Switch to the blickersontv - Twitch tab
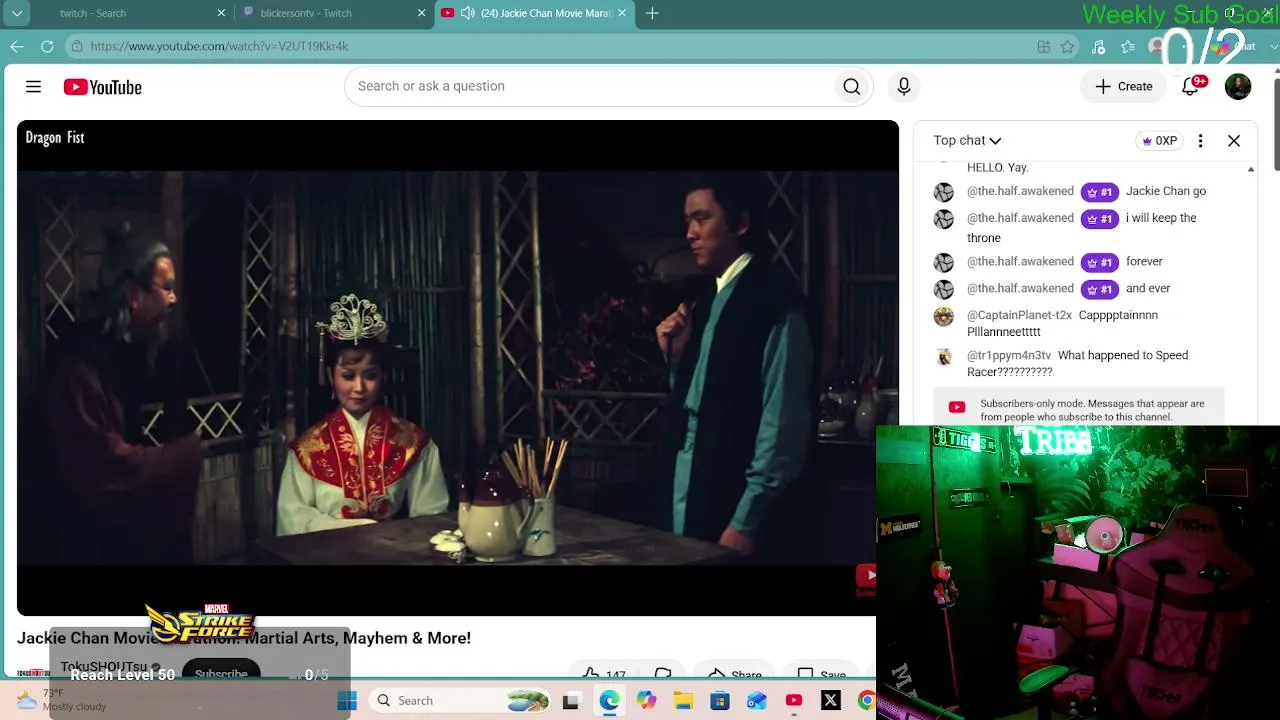Viewport: 1280px width, 720px height. pos(335,13)
